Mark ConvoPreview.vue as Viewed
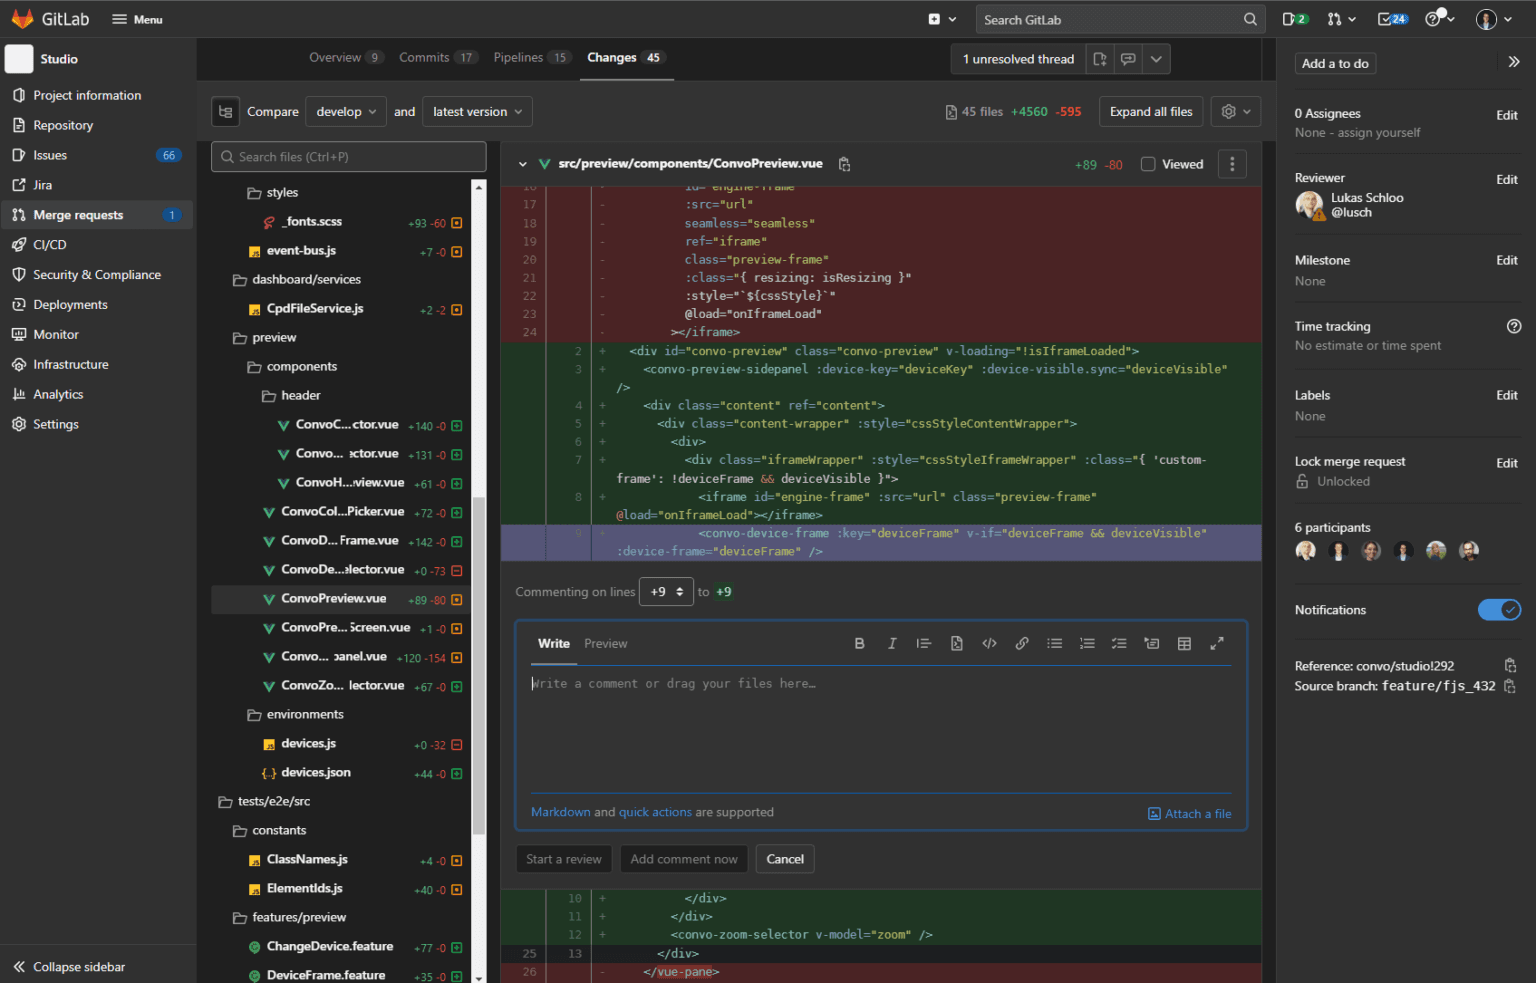 coord(1148,165)
